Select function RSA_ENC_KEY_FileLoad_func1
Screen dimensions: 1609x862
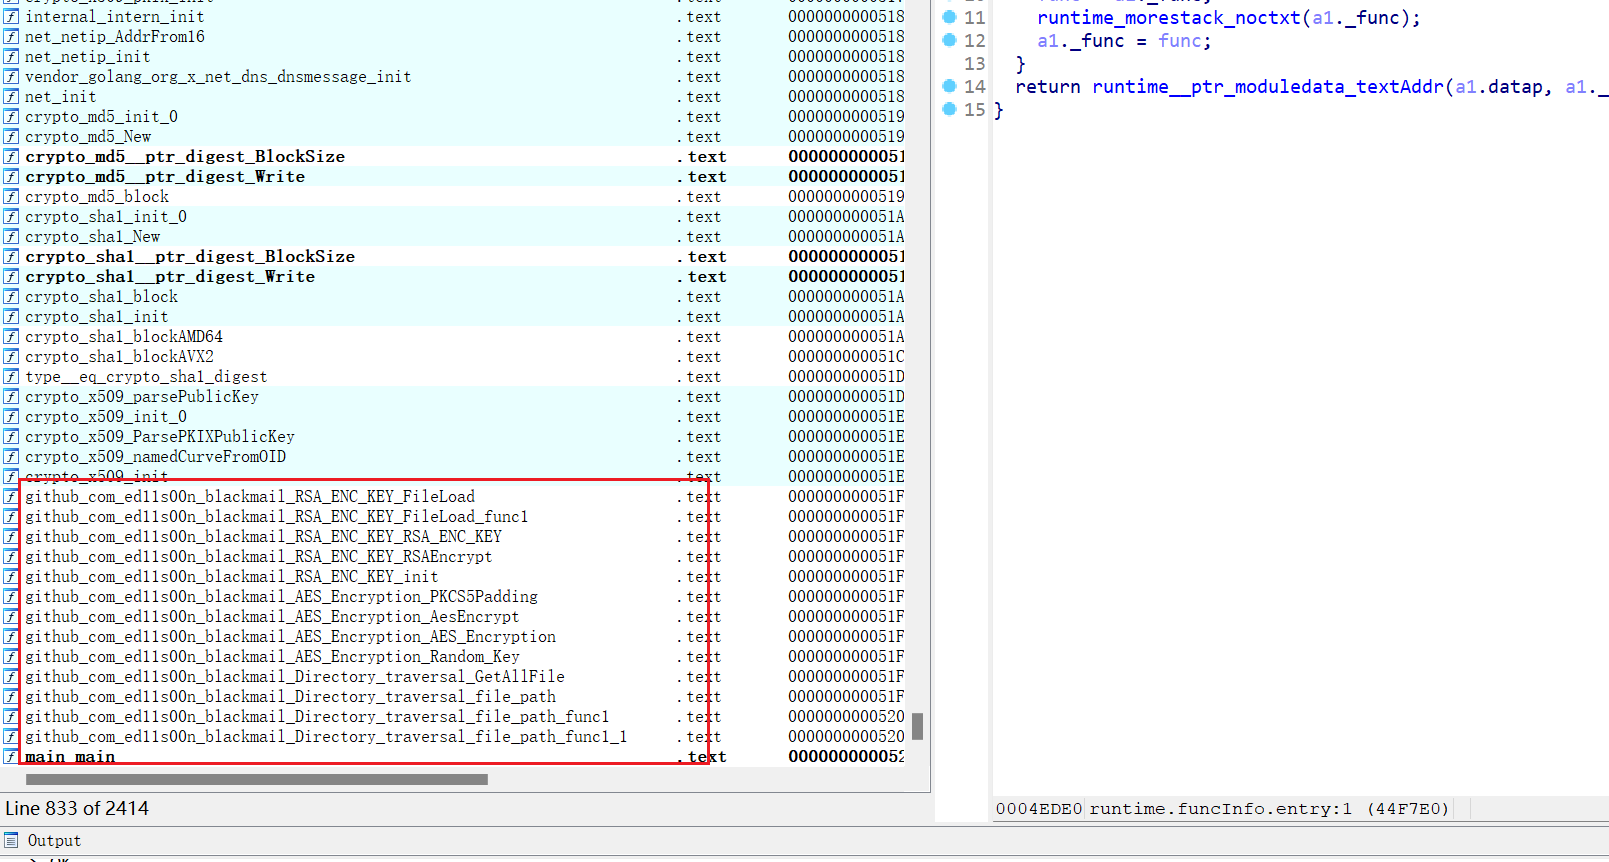click(x=276, y=517)
